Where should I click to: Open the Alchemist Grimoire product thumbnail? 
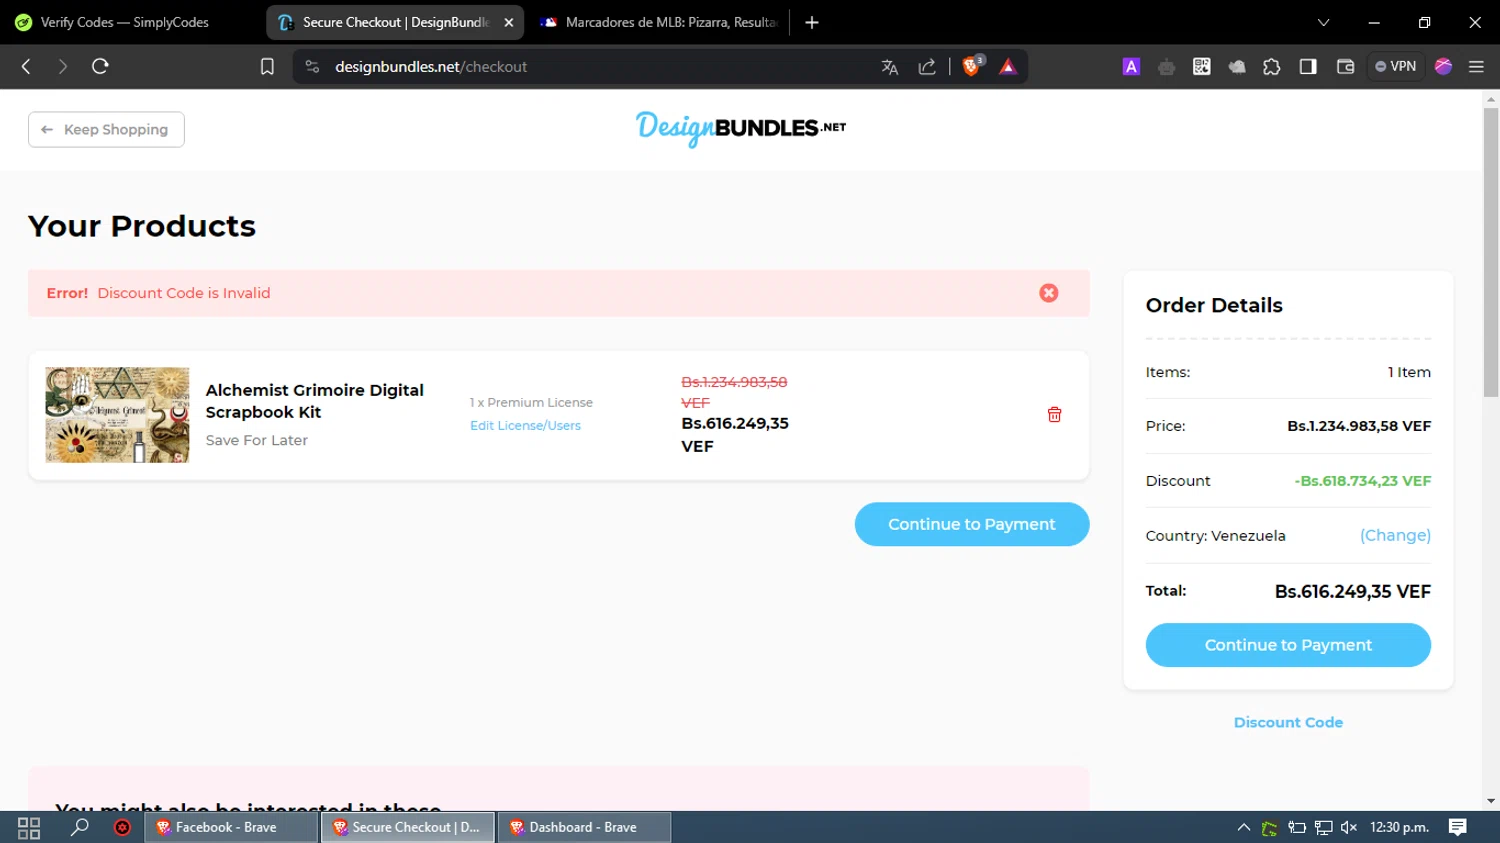coord(117,414)
